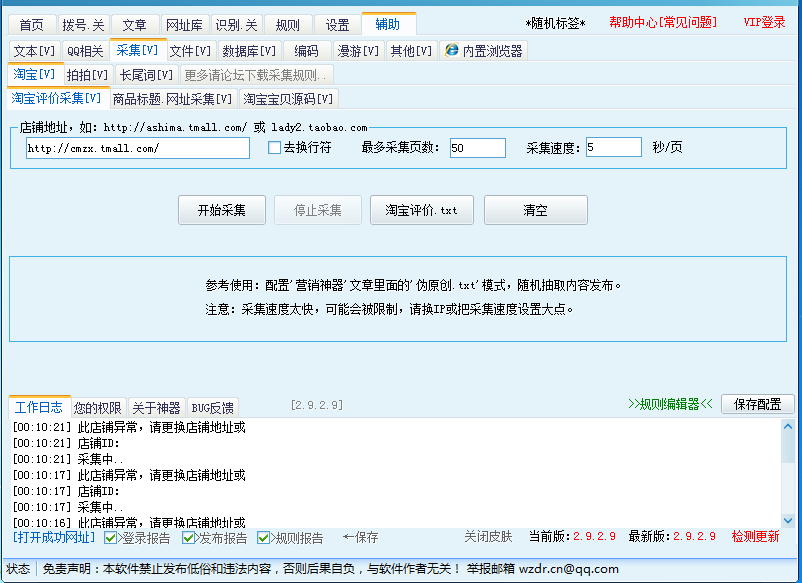This screenshot has width=802, height=583.
Task: Open the 拍拍[V] tab
Action: click(86, 74)
